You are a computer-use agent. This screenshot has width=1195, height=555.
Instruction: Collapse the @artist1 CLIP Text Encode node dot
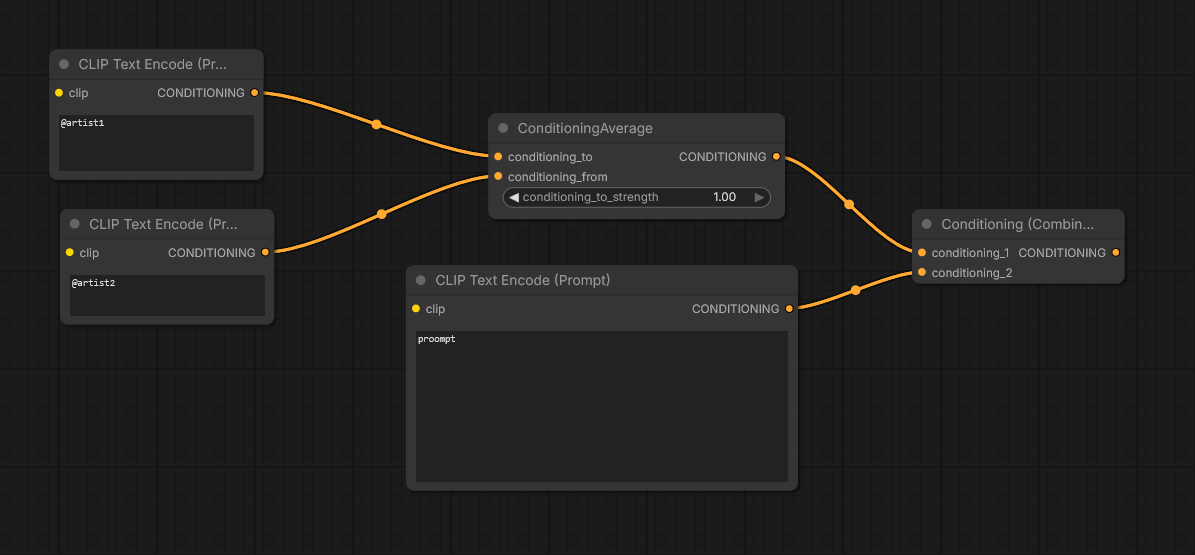coord(64,65)
